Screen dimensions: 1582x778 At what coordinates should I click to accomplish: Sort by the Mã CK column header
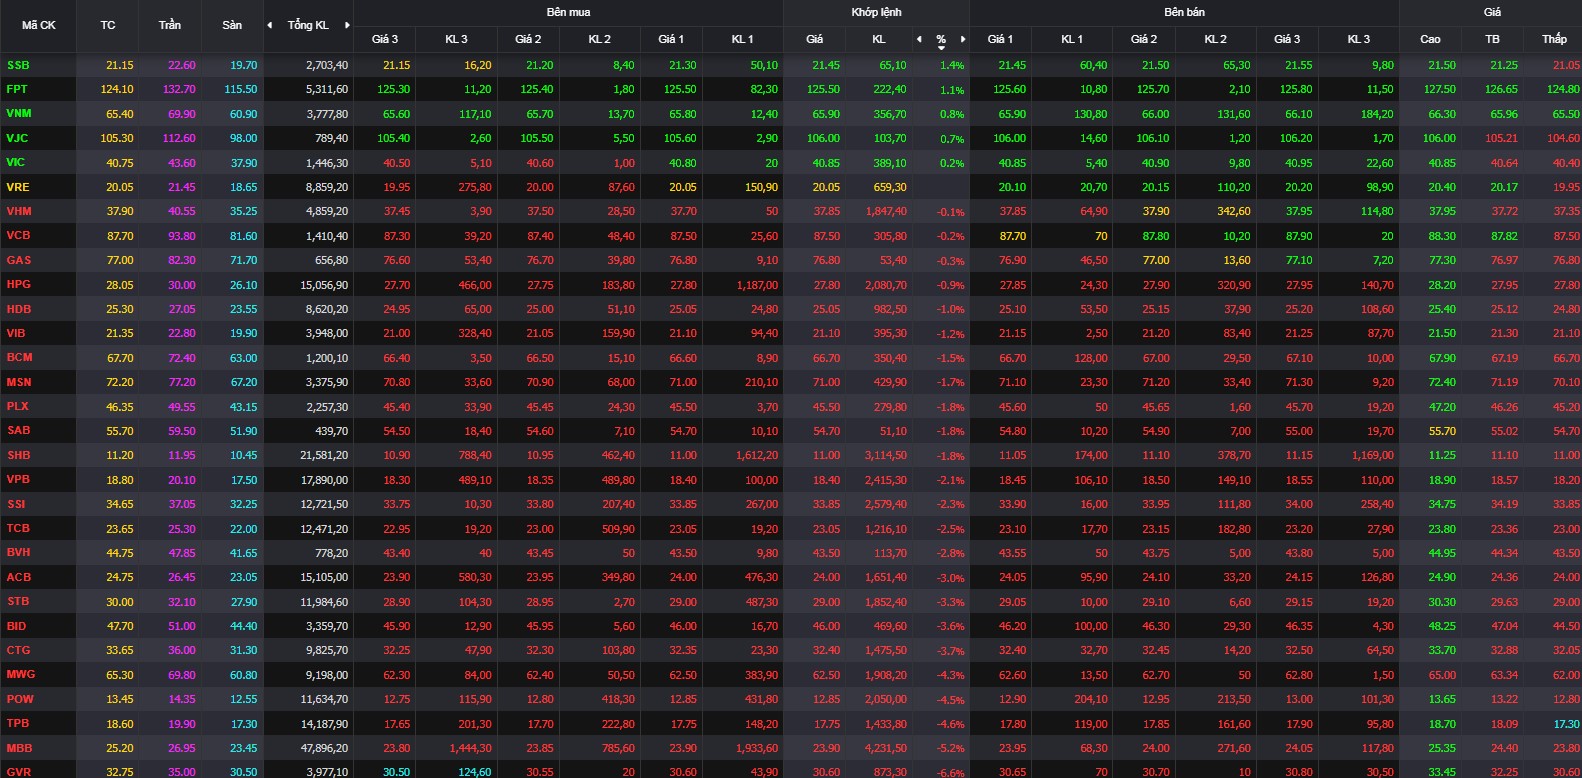39,25
